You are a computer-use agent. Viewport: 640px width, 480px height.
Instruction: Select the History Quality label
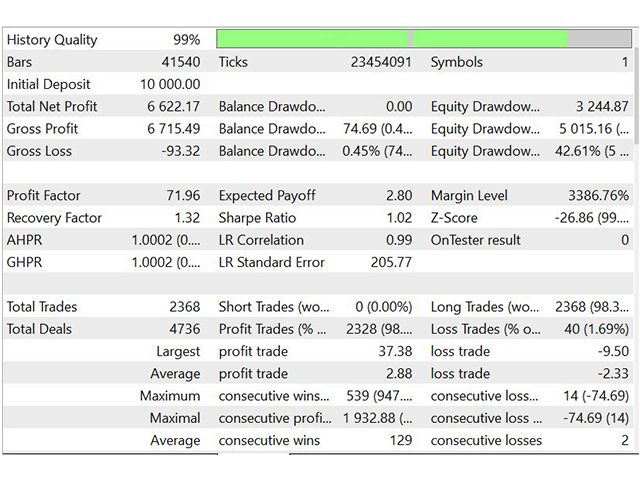(x=52, y=40)
